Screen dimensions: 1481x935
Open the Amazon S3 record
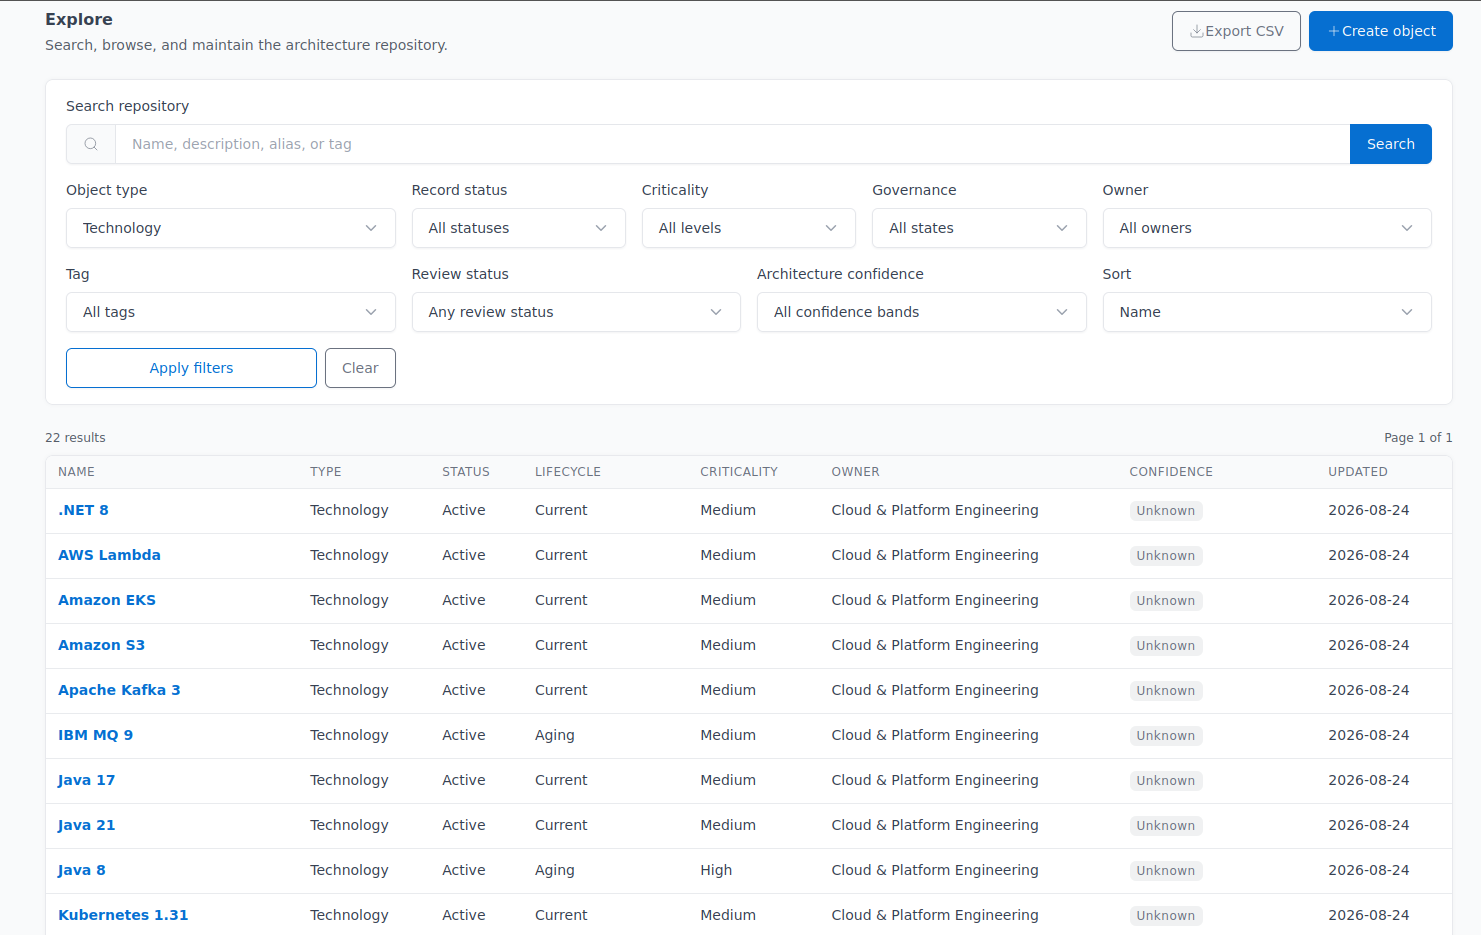pos(101,645)
